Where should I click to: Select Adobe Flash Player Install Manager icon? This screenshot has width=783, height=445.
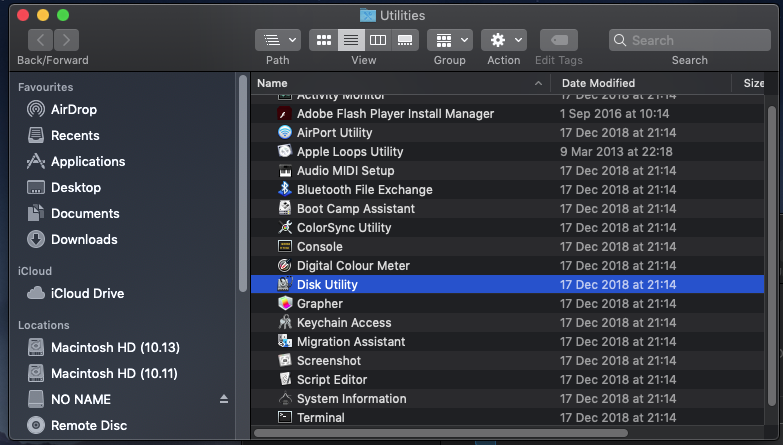click(x=285, y=114)
